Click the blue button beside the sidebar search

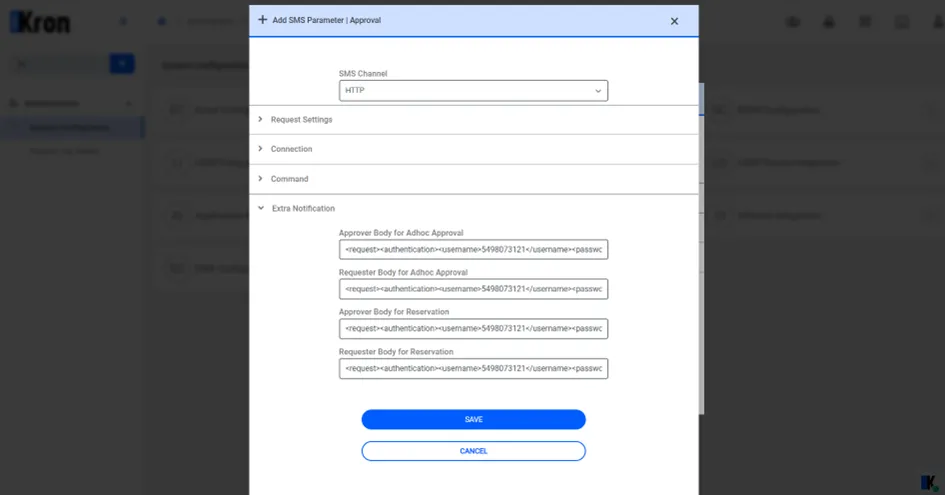click(122, 63)
